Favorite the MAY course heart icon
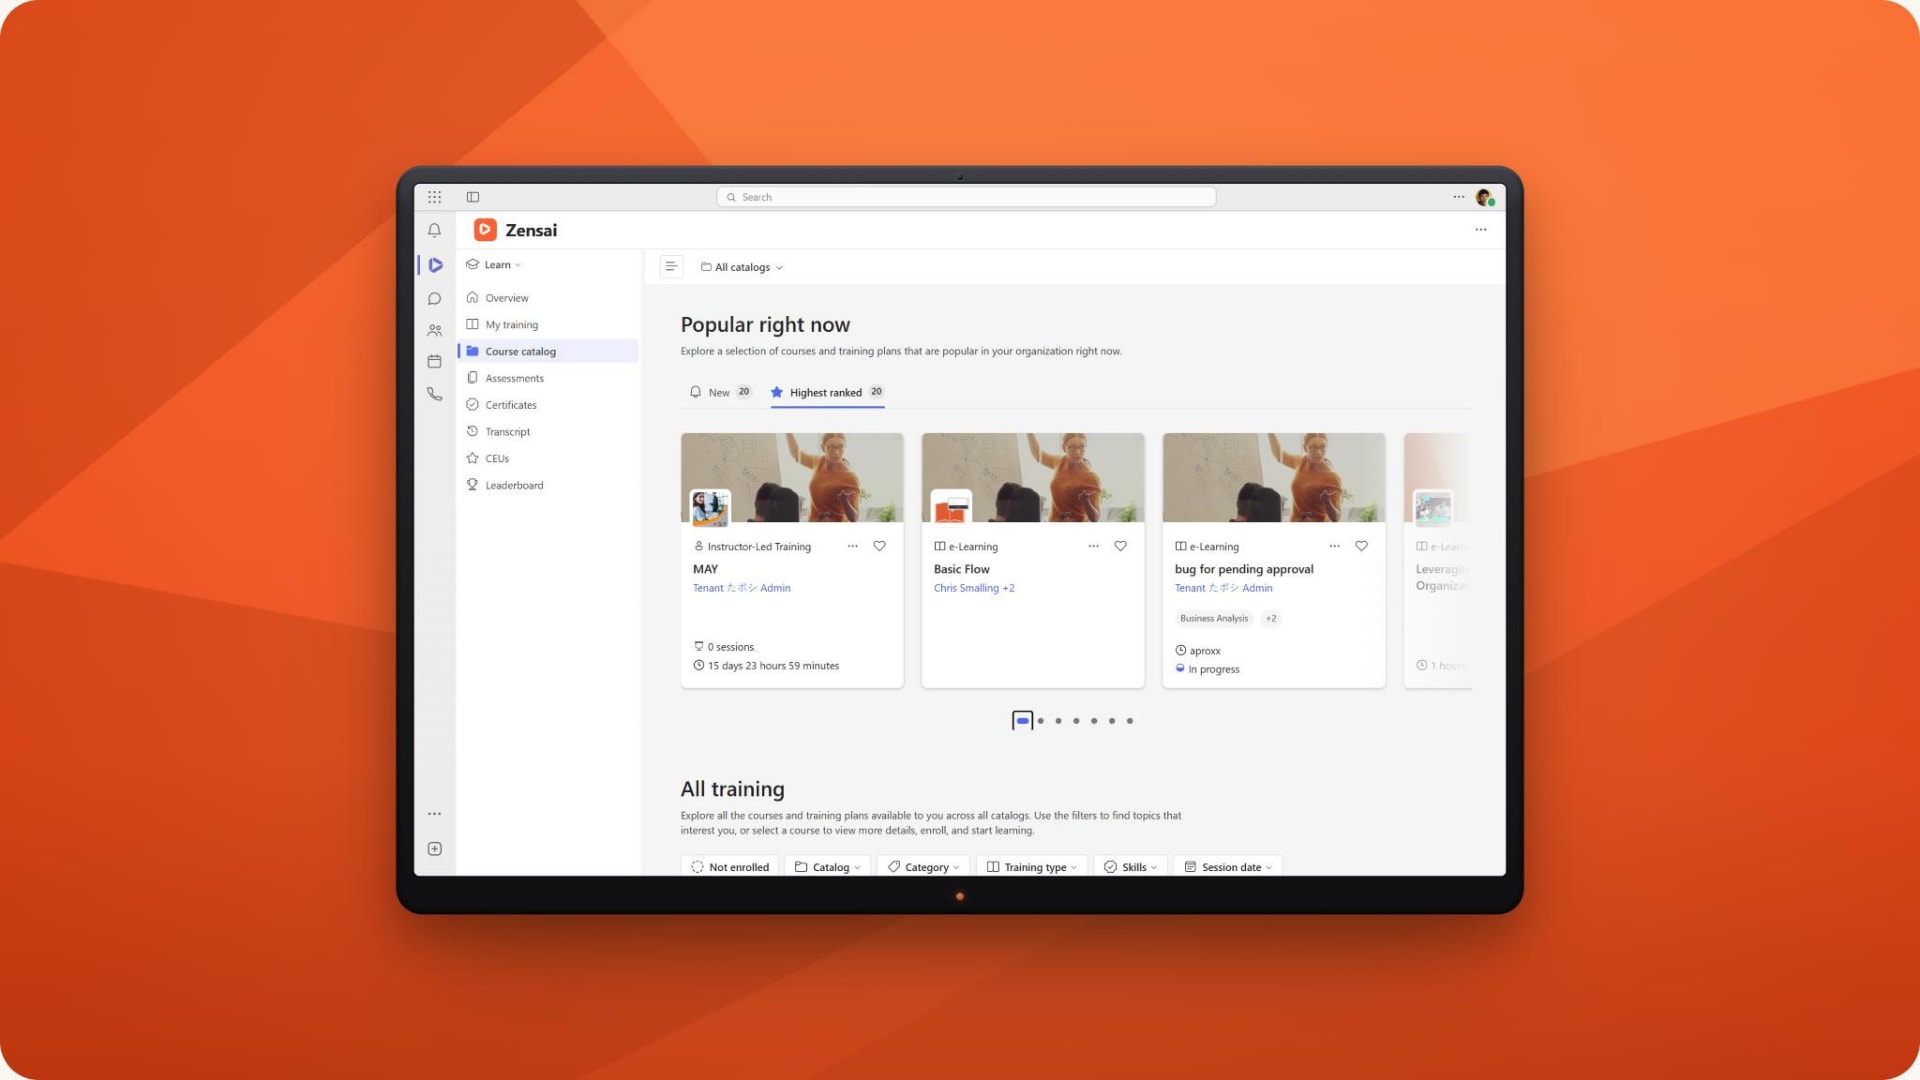The image size is (1920, 1080). [879, 546]
